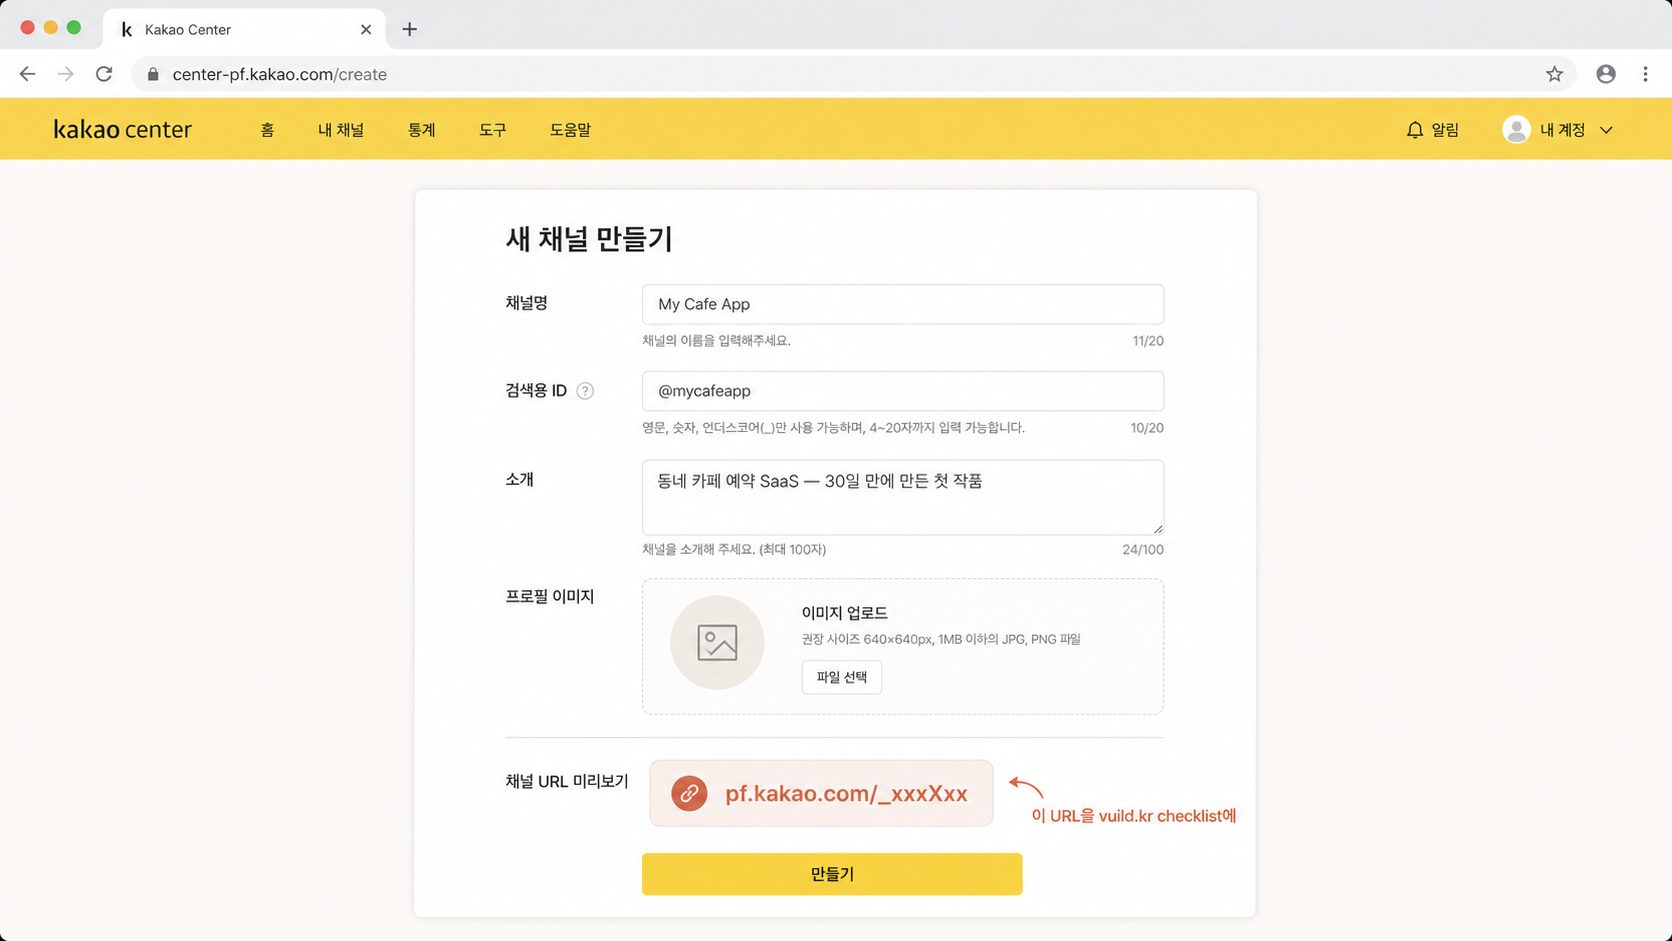Click the 파일 선택 button
Image resolution: width=1672 pixels, height=941 pixels.
pos(842,677)
